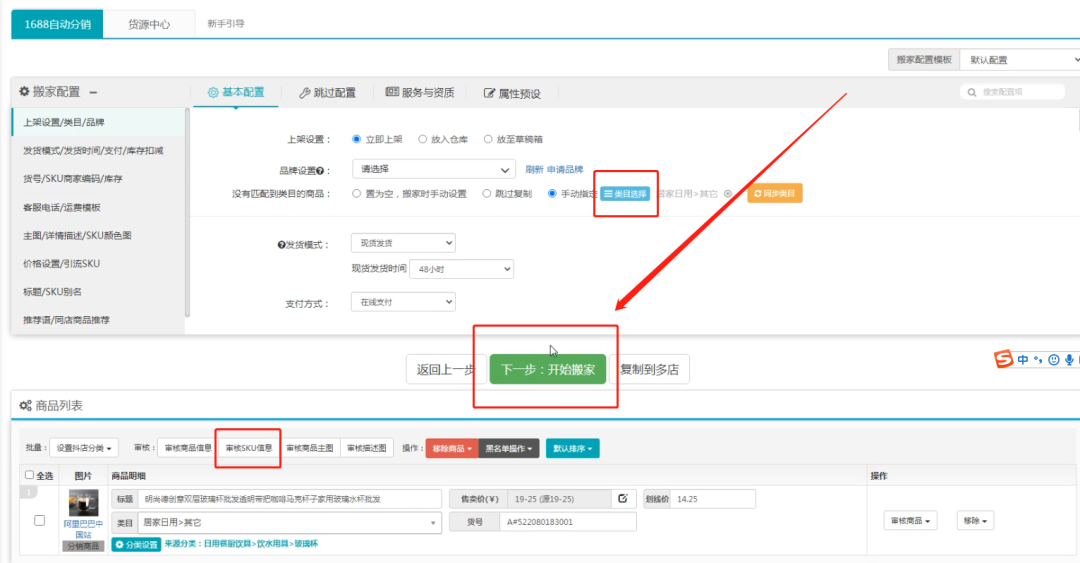The height and width of the screenshot is (563, 1080).
Task: Open 设置抖店分类 batch dropdown
Action: (84, 448)
